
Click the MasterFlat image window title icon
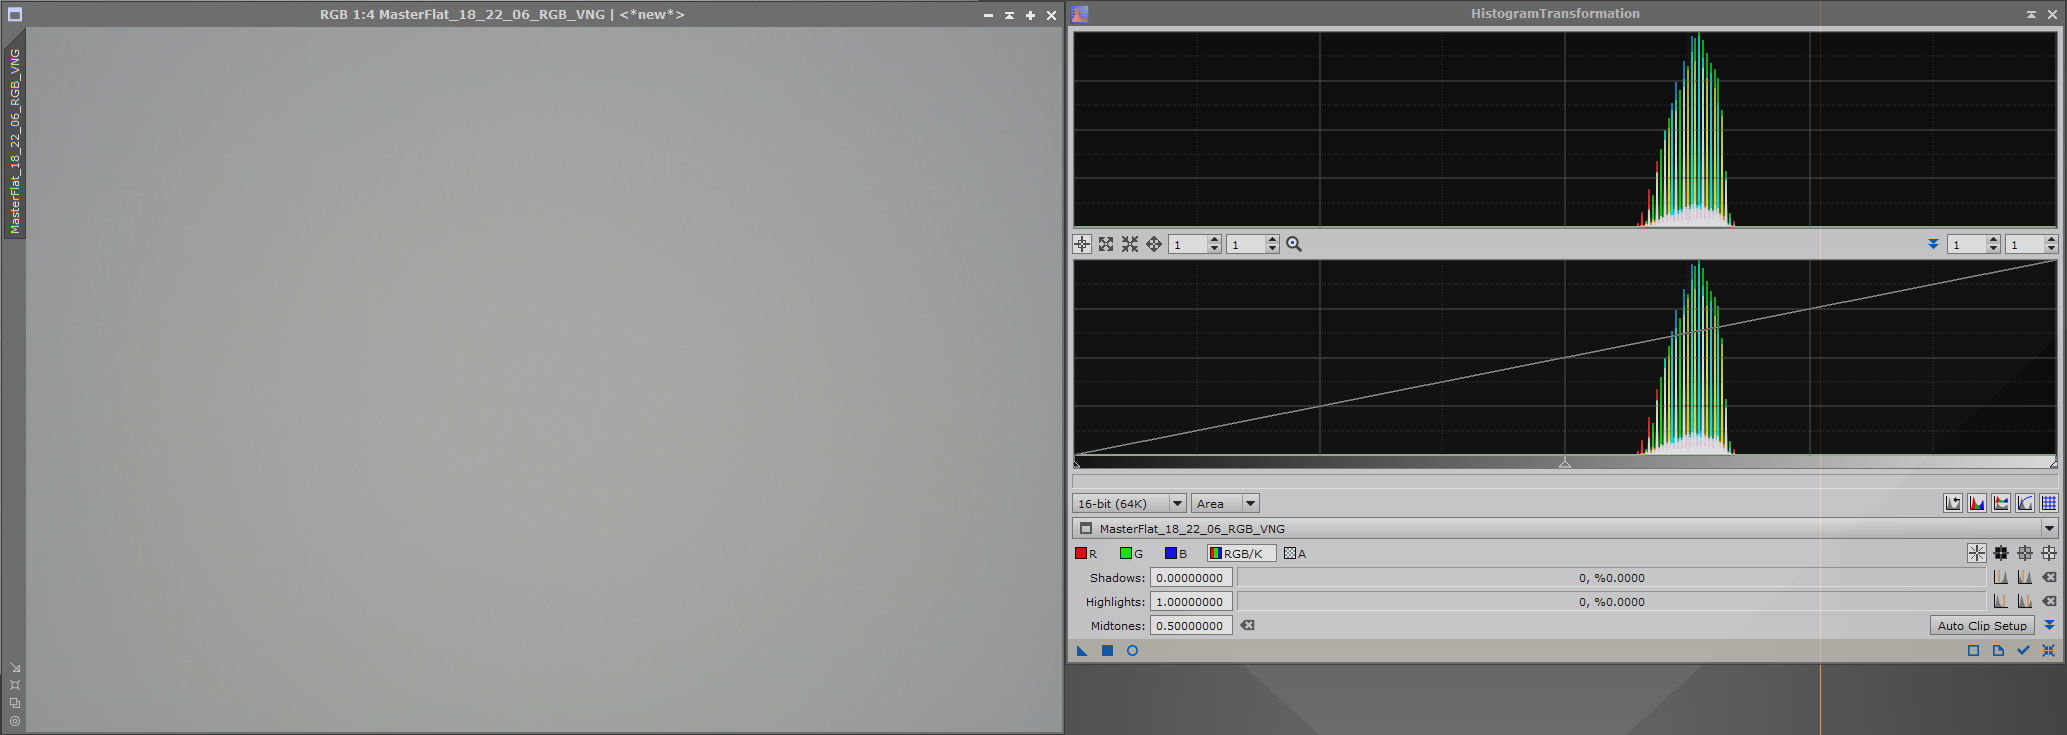click(15, 15)
